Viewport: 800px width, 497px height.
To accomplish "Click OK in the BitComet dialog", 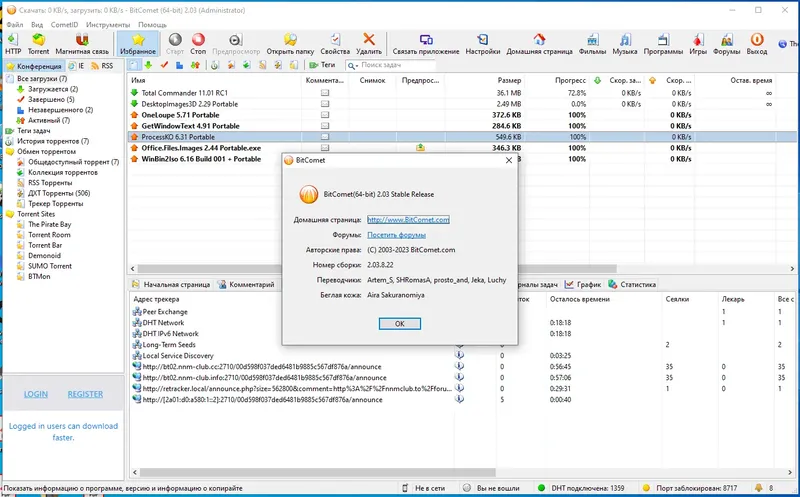I will click(399, 324).
